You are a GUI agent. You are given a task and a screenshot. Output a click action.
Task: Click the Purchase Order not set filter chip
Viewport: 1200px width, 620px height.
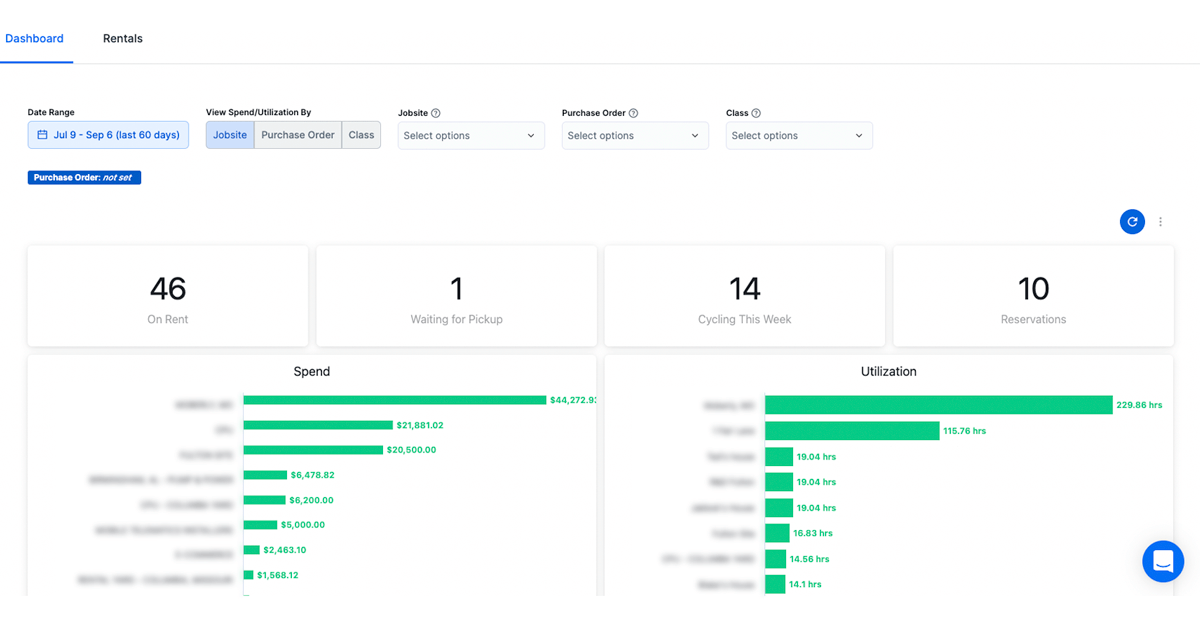coord(84,177)
